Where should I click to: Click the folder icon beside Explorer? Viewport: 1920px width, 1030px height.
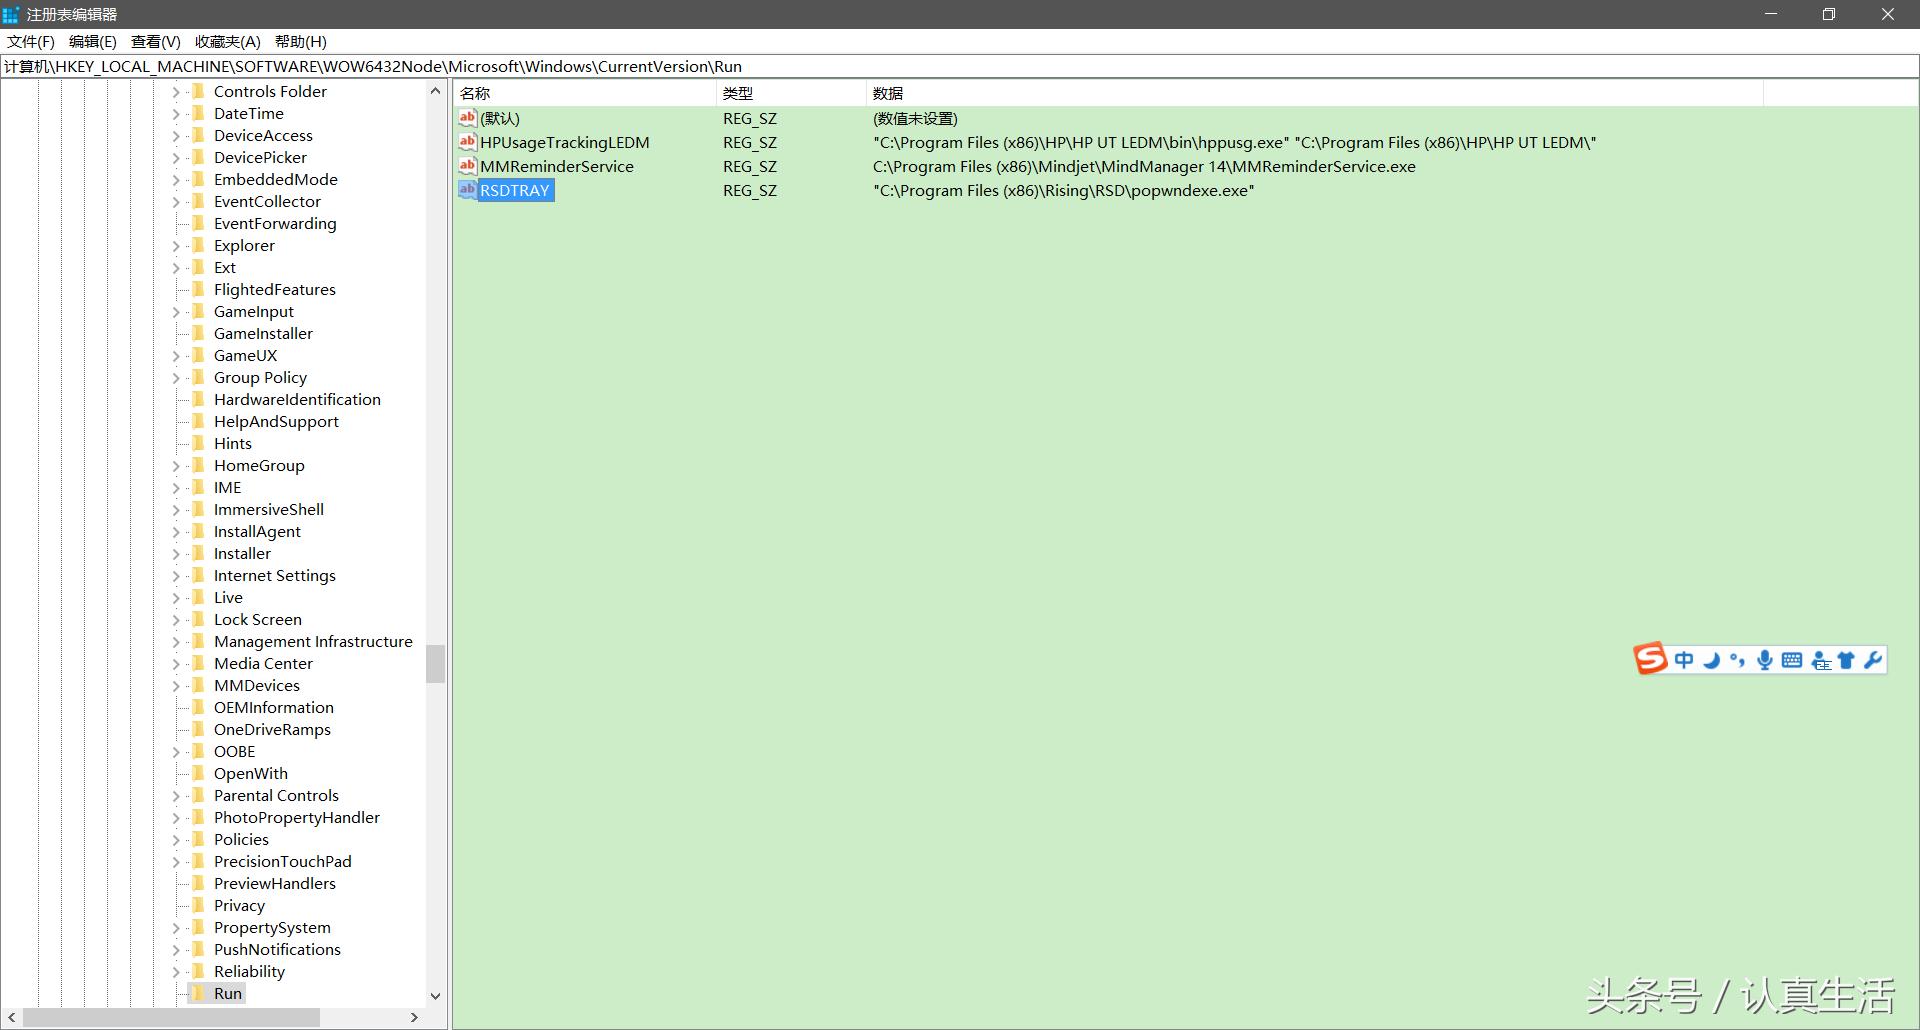click(198, 245)
